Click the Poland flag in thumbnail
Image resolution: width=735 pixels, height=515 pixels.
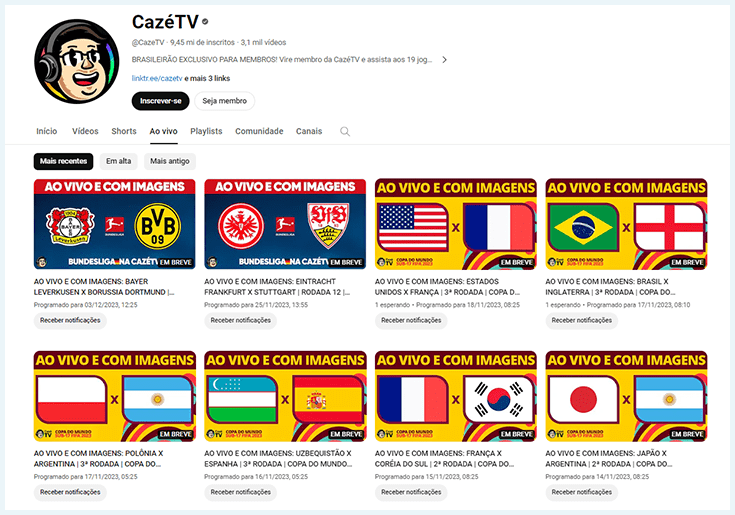pyautogui.click(x=71, y=400)
